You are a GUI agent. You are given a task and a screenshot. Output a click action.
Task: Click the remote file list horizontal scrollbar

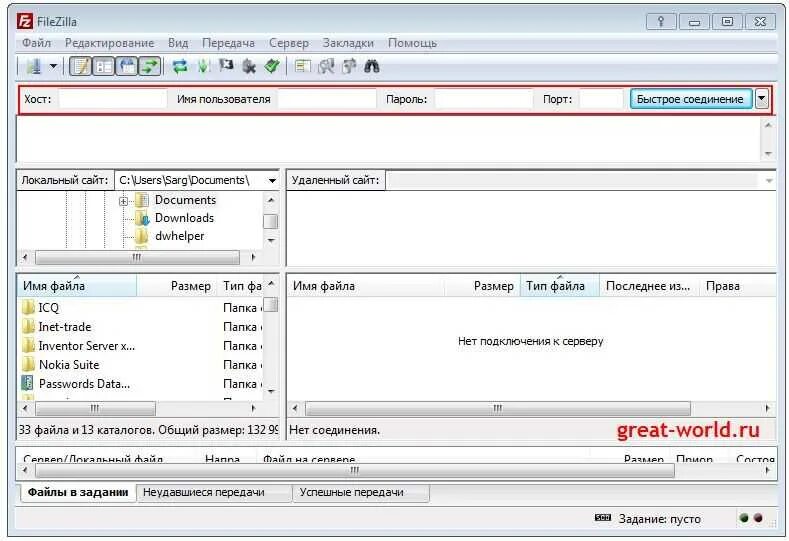498,408
